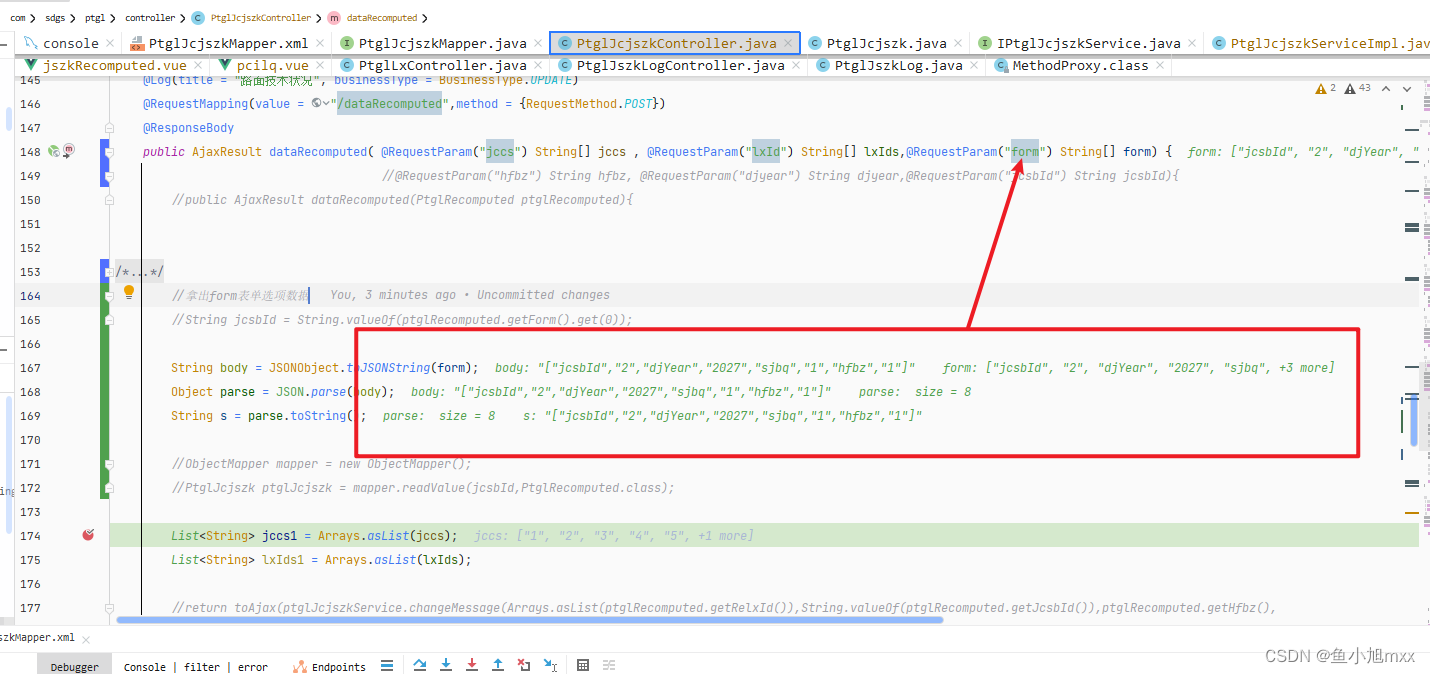This screenshot has height=674, width=1430.
Task: Click the red Force Step Into icon
Action: (x=472, y=665)
